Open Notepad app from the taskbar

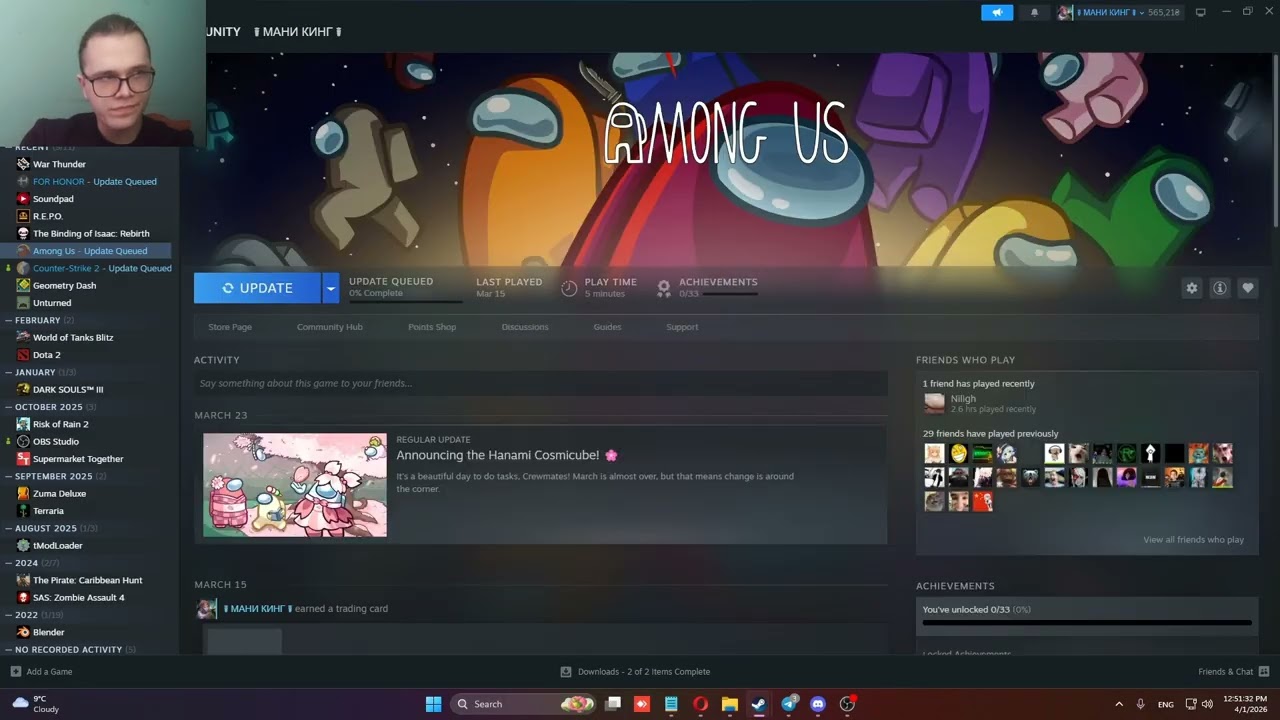[x=671, y=704]
